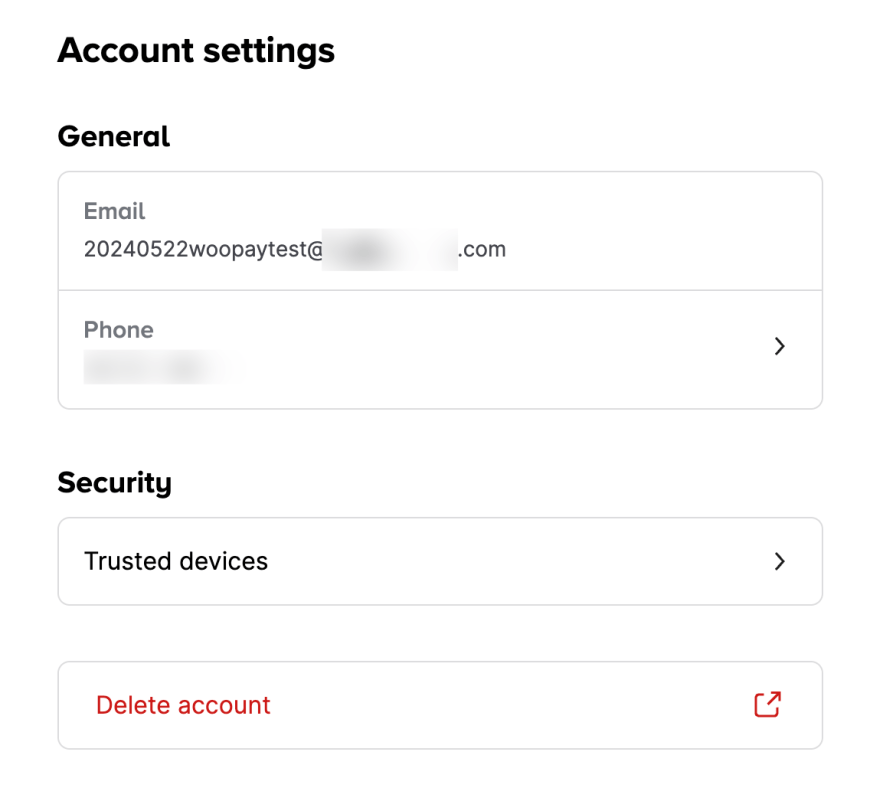Click the blank space right of the email address
Viewport: 896px width, 801px height.
click(650, 249)
